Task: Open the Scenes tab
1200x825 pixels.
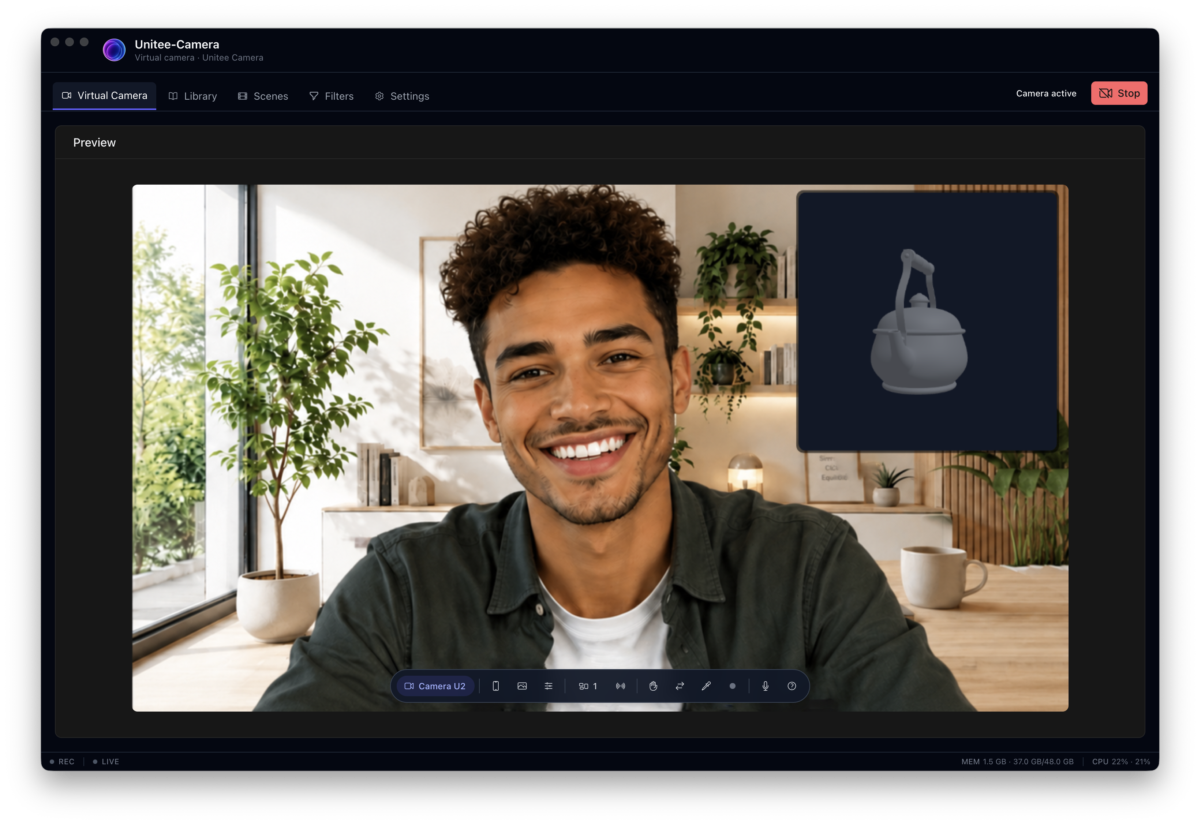Action: (263, 96)
